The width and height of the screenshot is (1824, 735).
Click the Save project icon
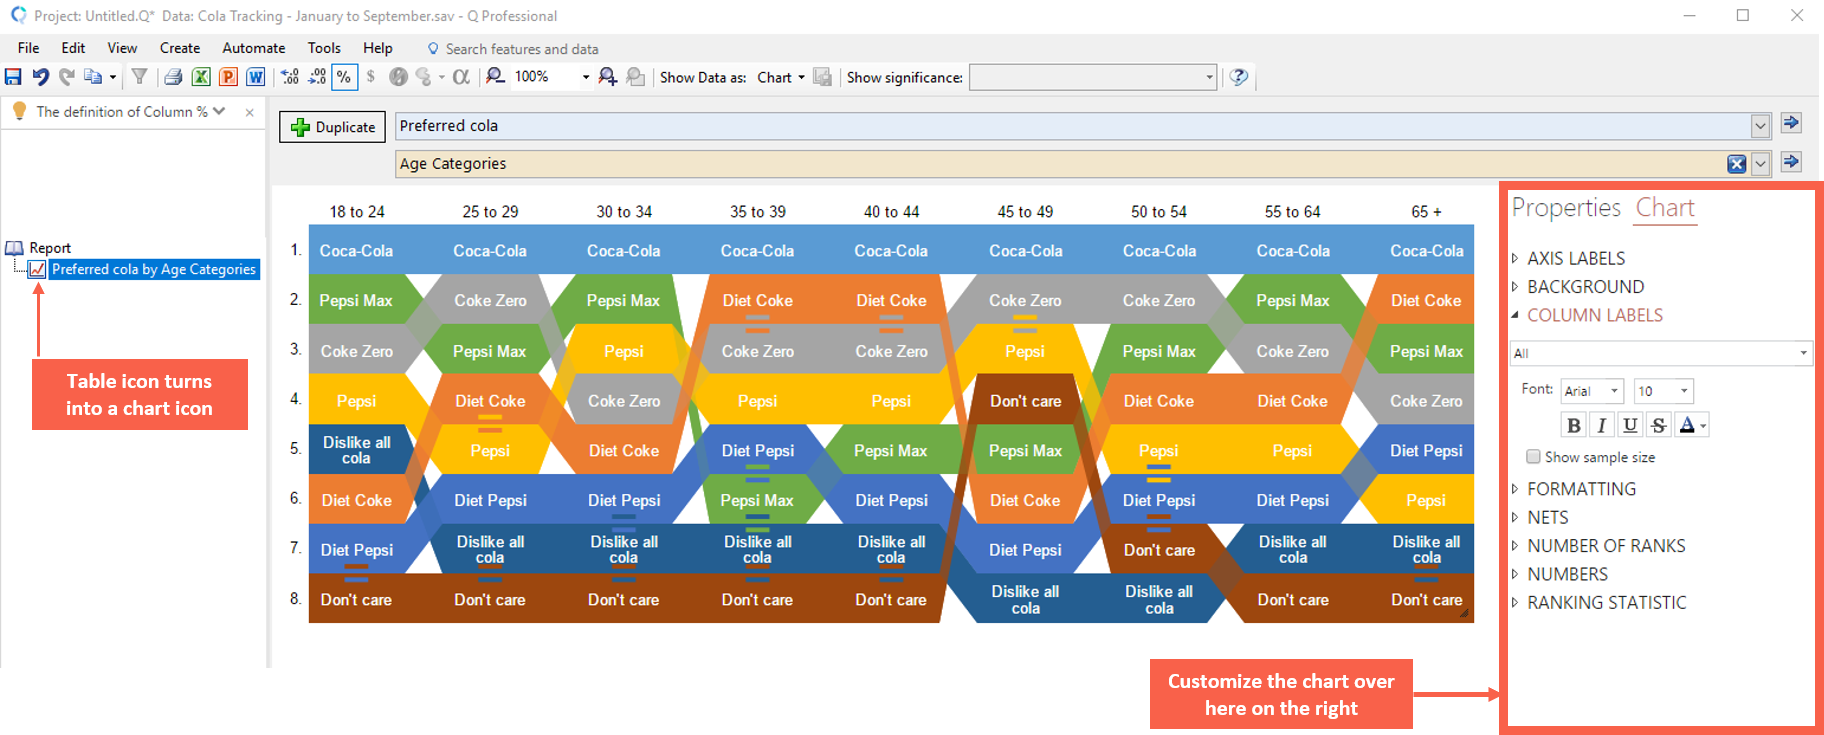tap(13, 77)
